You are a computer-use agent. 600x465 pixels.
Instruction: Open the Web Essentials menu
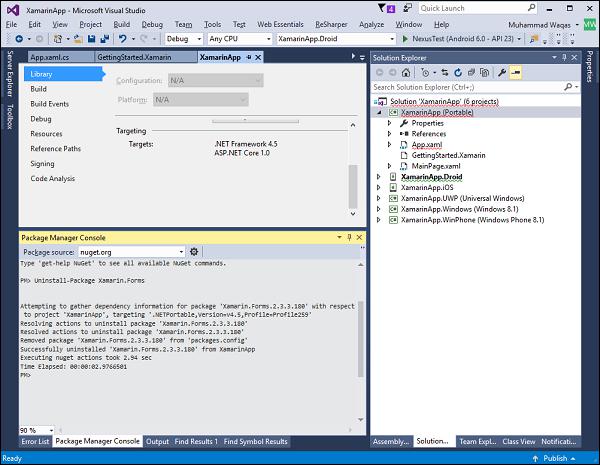[x=280, y=24]
